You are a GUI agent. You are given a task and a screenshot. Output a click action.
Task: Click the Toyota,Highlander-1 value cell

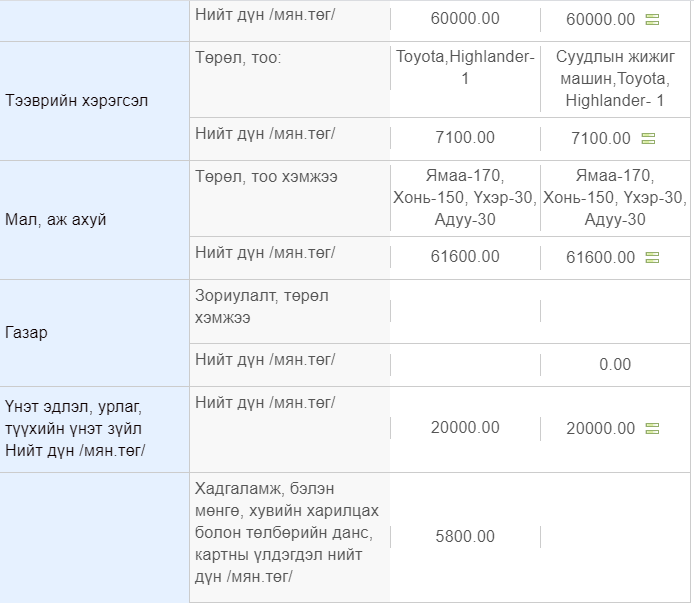tap(465, 68)
